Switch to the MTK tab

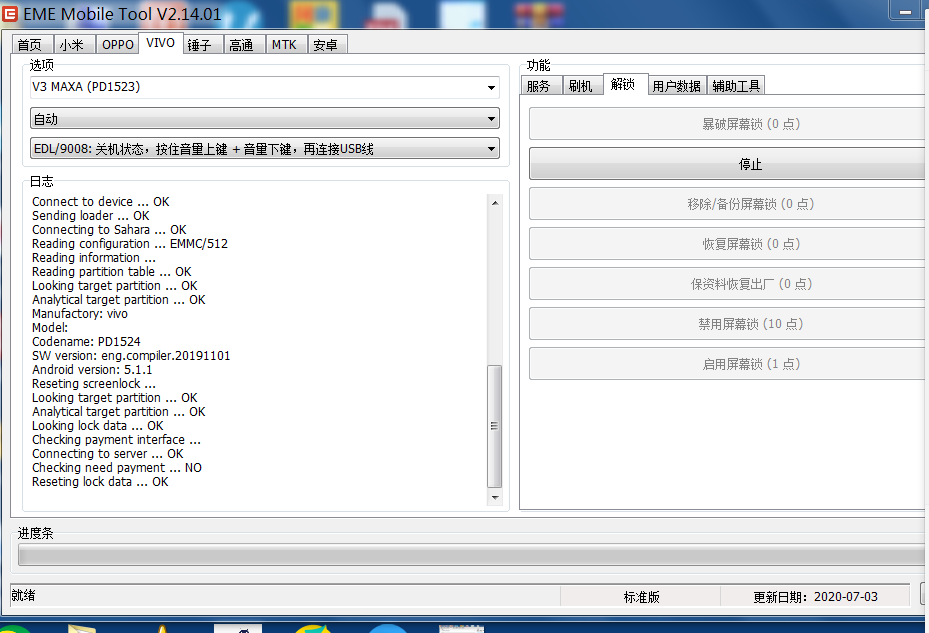[x=286, y=44]
